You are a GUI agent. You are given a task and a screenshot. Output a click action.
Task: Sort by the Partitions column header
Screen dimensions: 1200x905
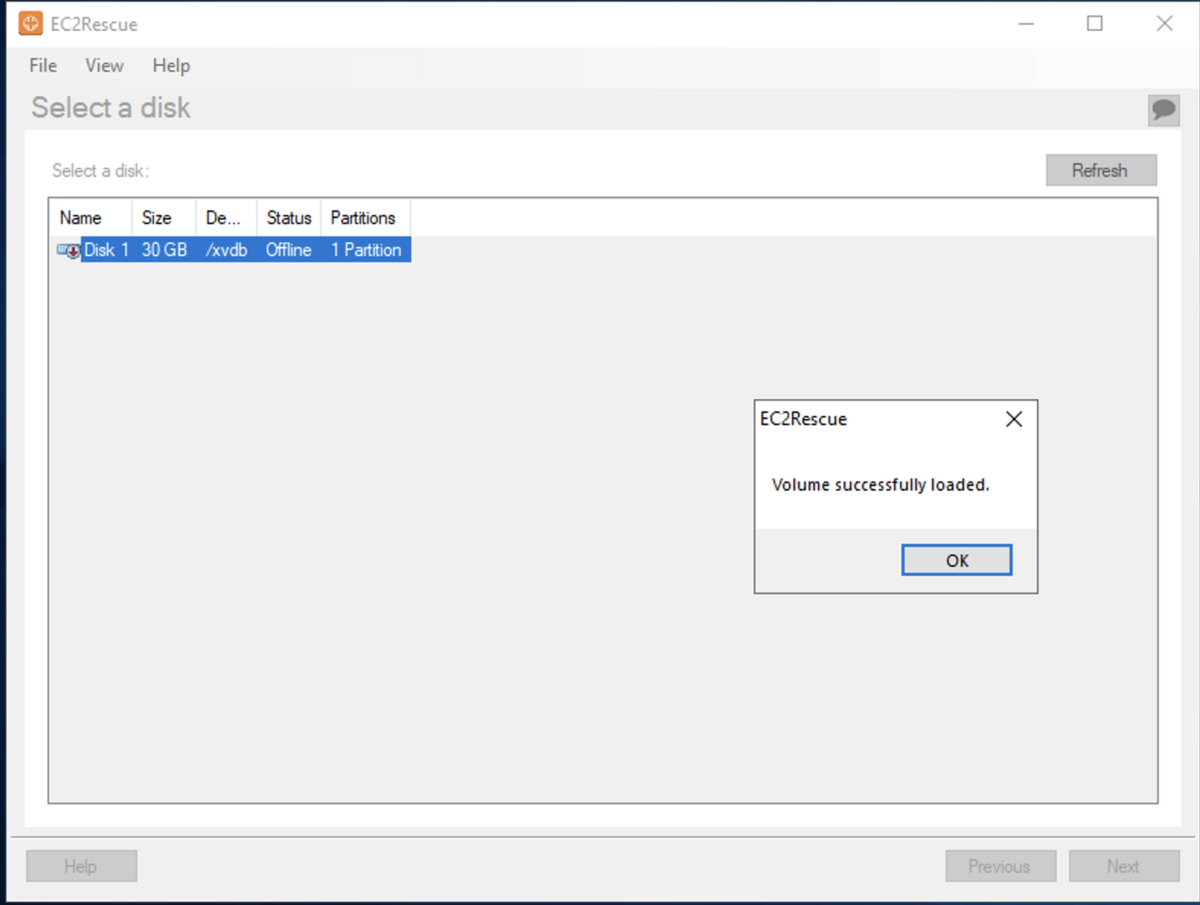[x=365, y=218]
